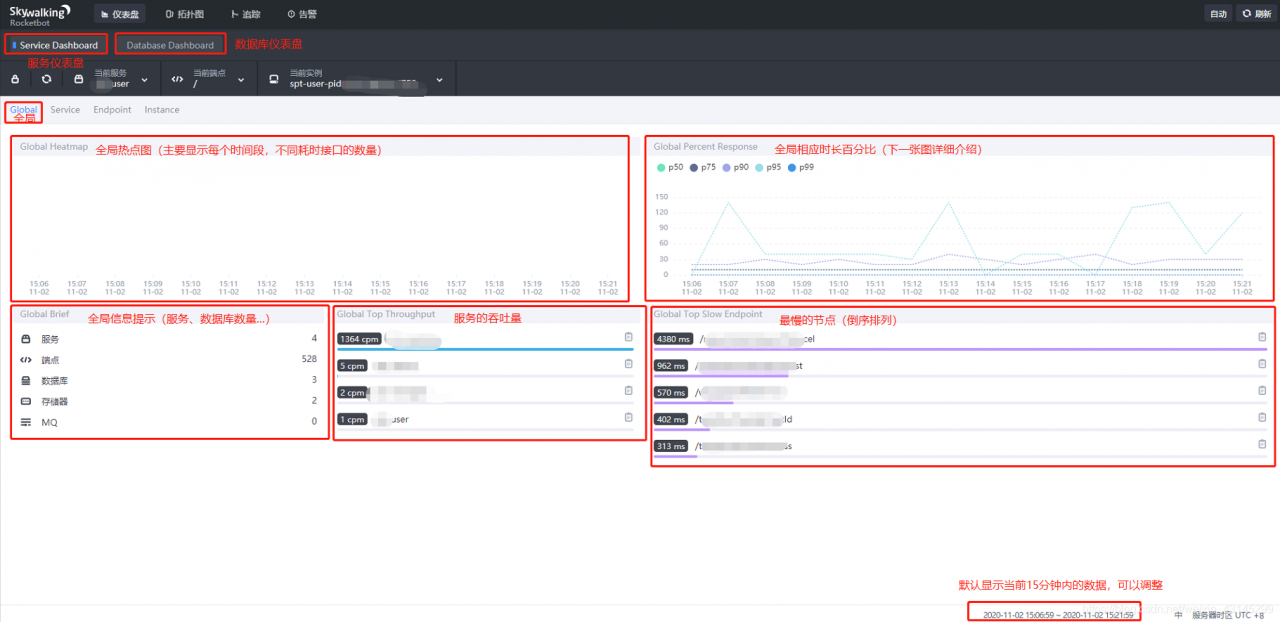
Task: Copy the 2 cpm service name
Action: click(x=629, y=391)
